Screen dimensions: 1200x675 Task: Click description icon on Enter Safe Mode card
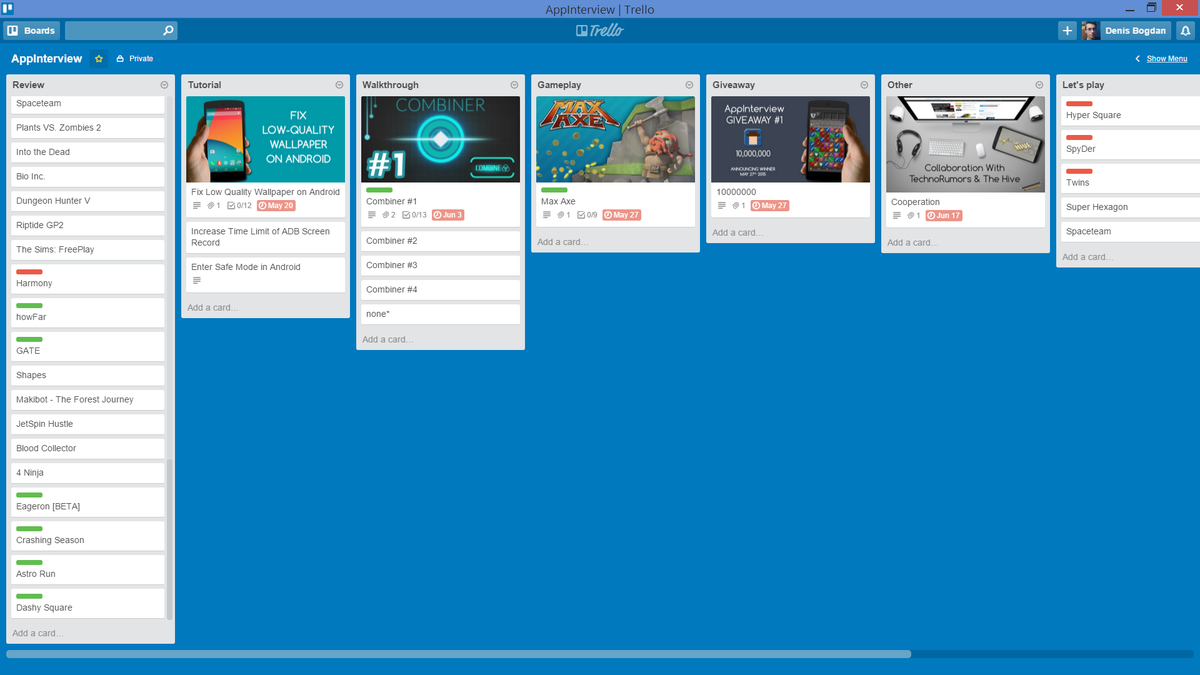point(197,281)
